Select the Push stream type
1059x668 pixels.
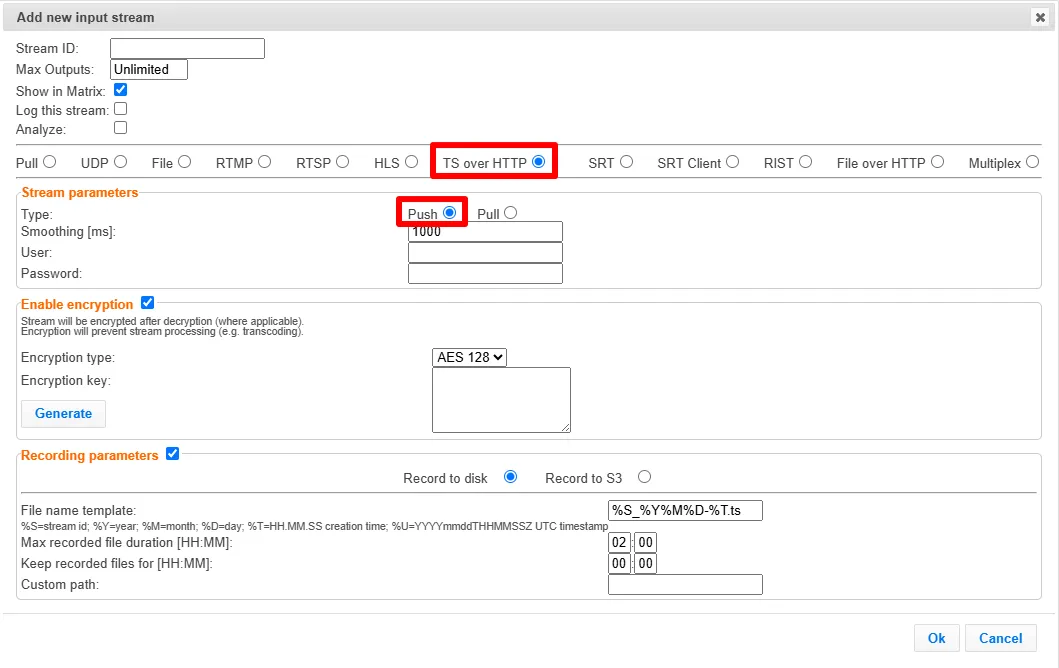(x=449, y=213)
